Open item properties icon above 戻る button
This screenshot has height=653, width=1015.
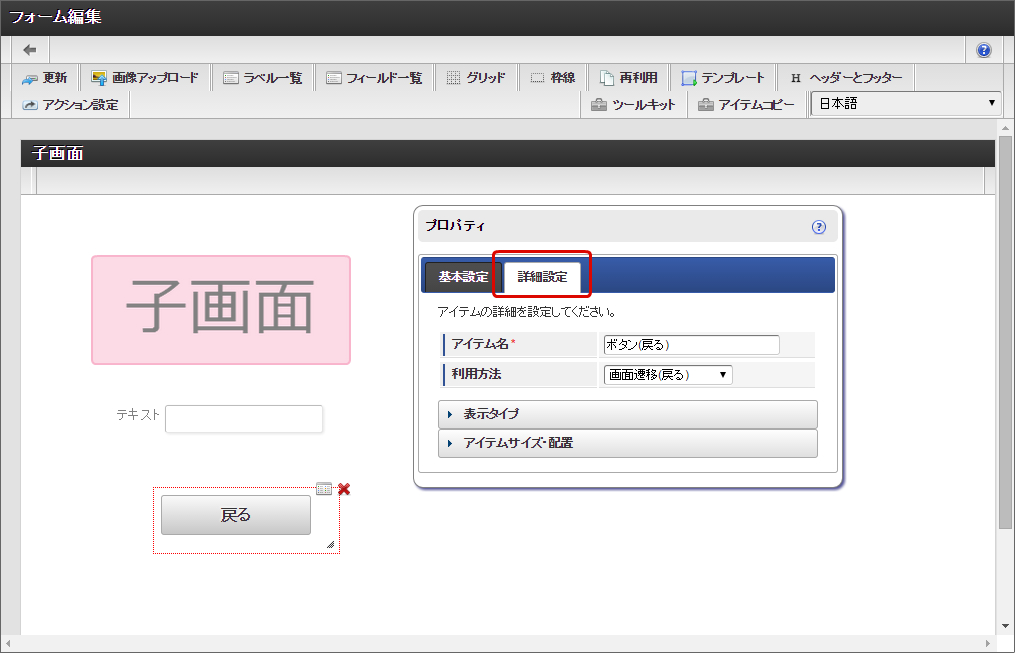324,489
